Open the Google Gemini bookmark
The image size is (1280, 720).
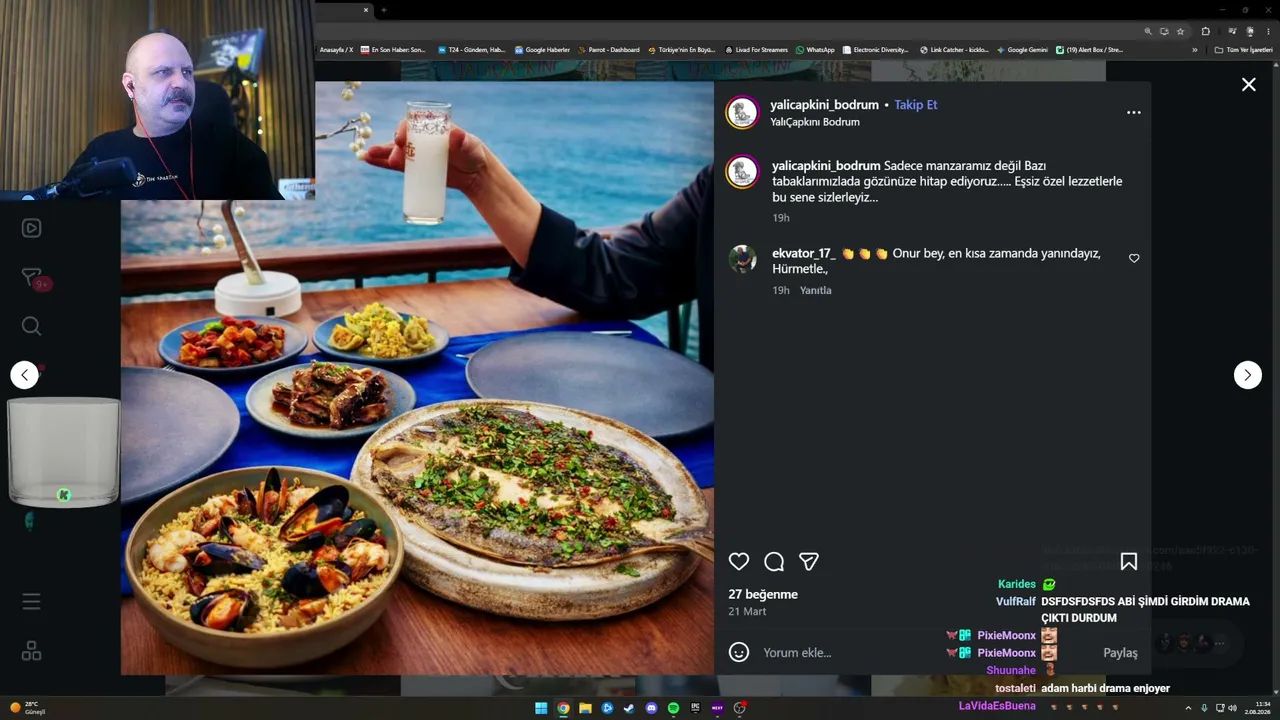coord(1022,50)
